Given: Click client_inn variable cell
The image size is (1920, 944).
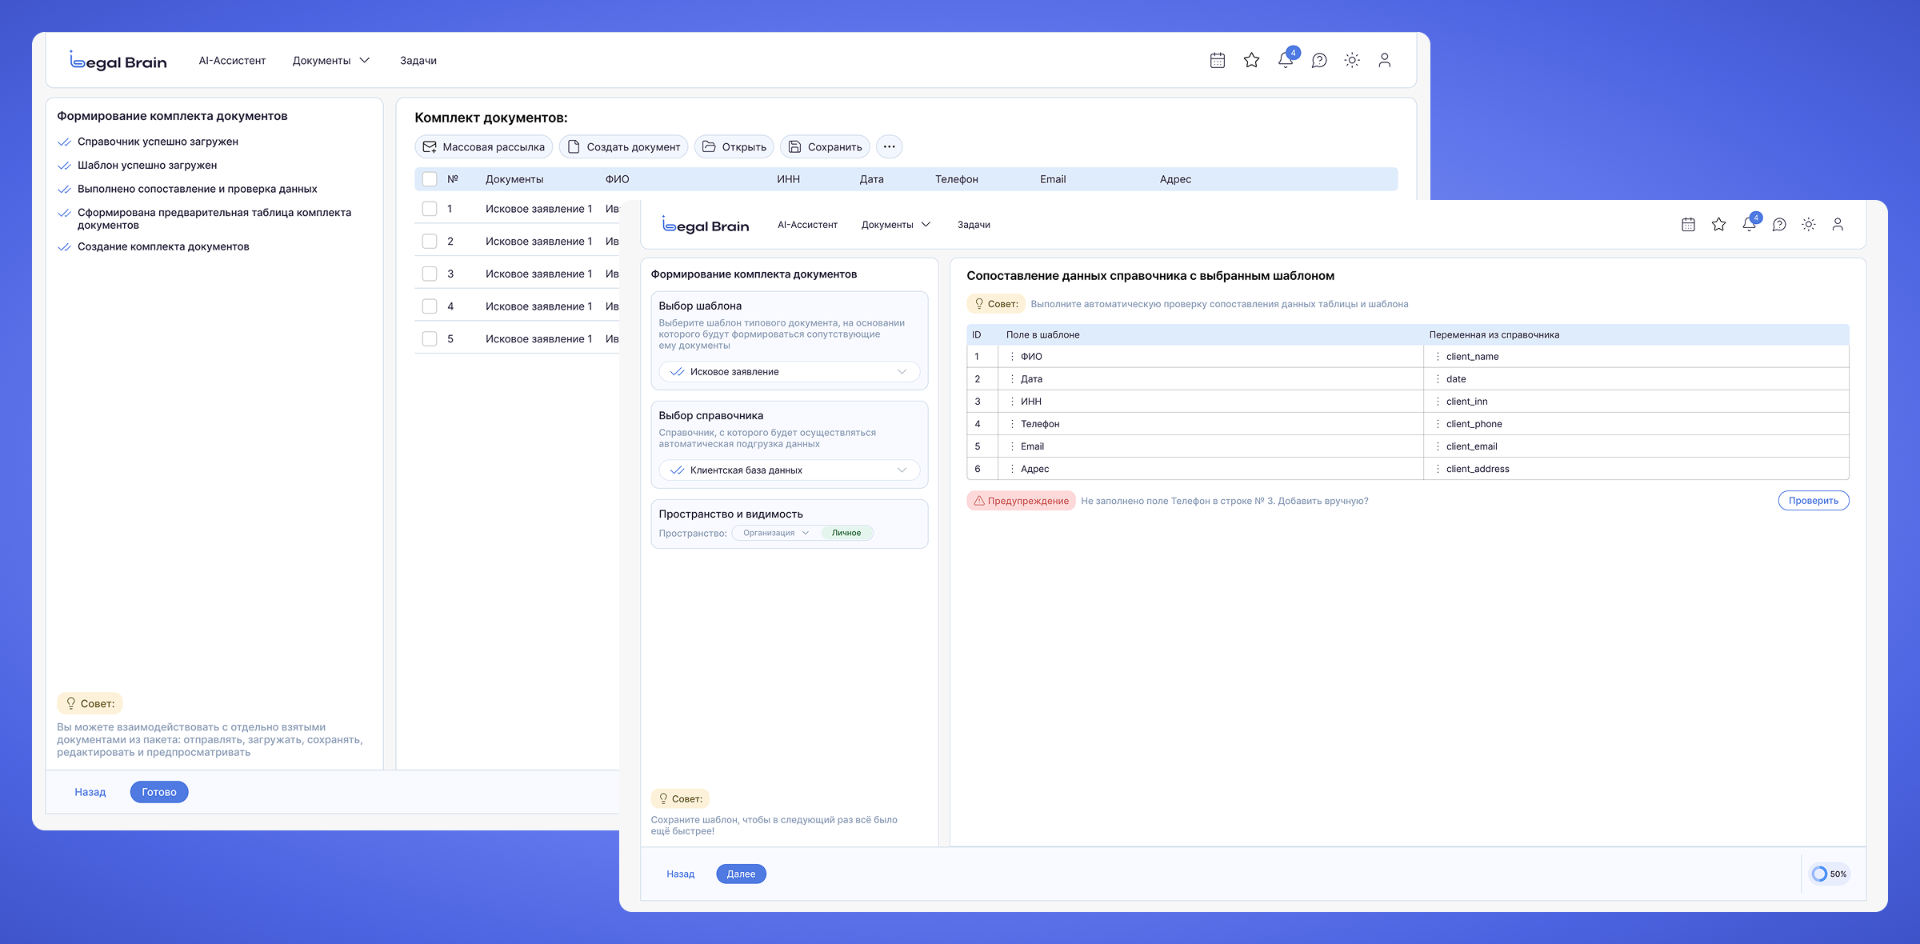Looking at the screenshot, I should [1636, 402].
